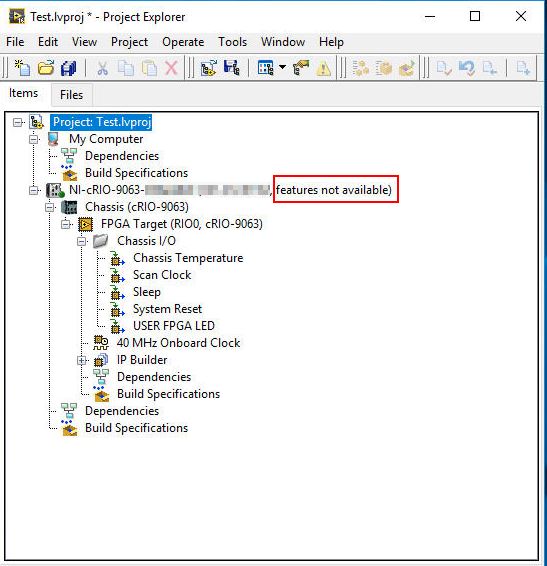Select My Computer in the tree

106,139
